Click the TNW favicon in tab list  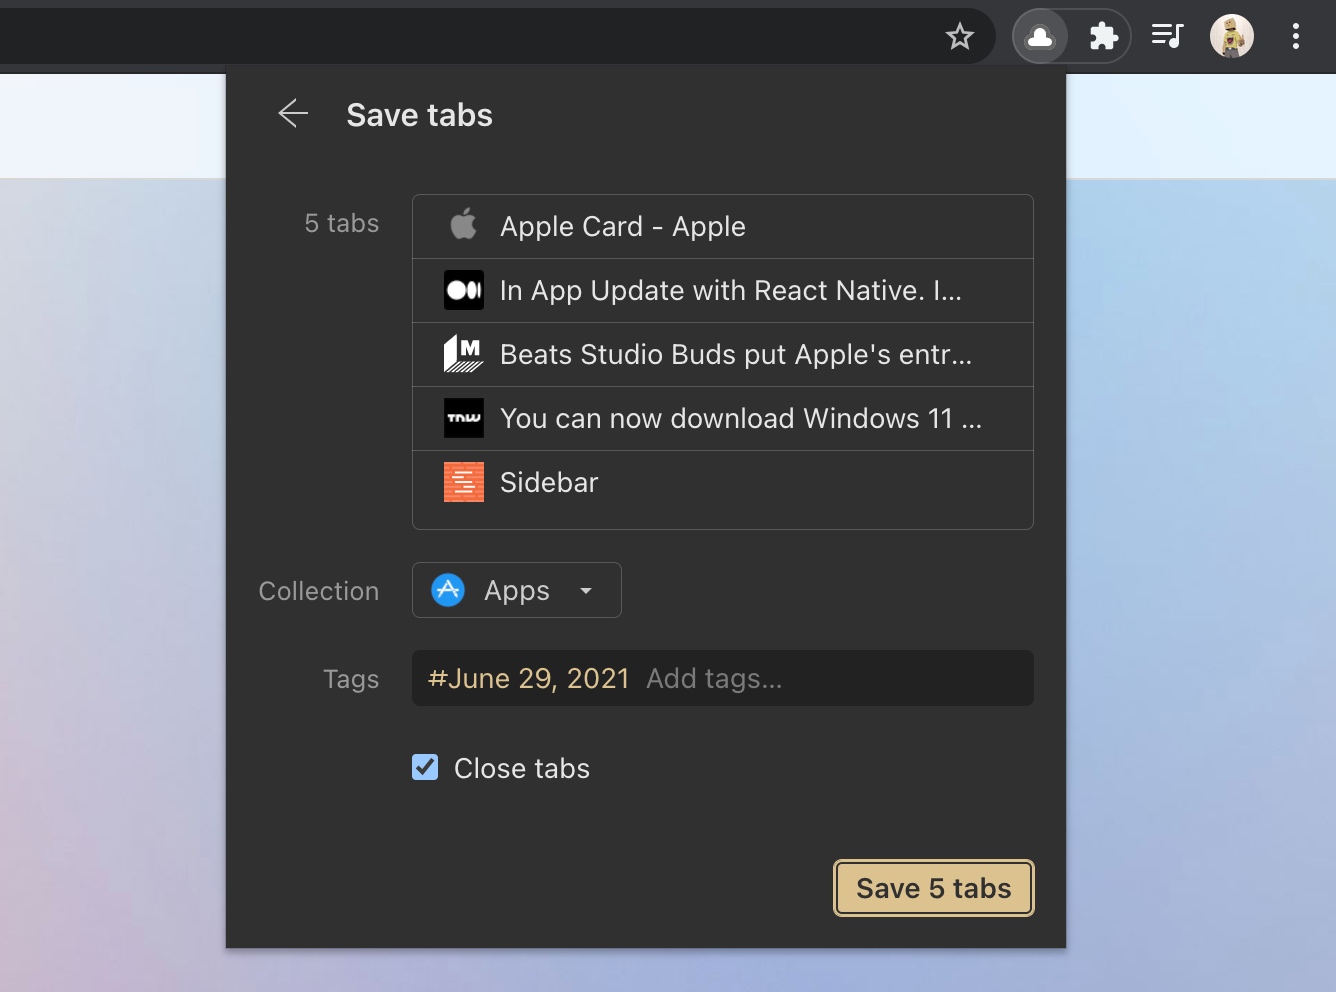[463, 418]
